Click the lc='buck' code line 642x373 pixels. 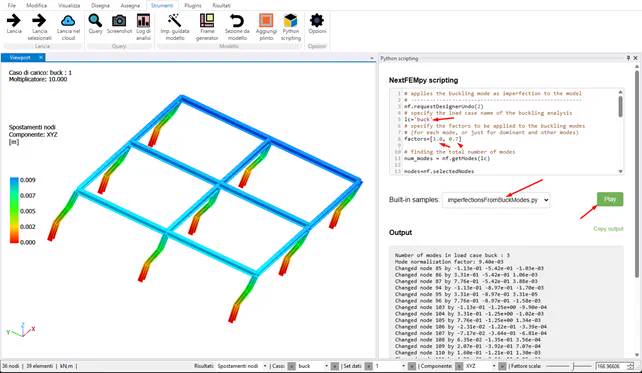tap(418, 119)
